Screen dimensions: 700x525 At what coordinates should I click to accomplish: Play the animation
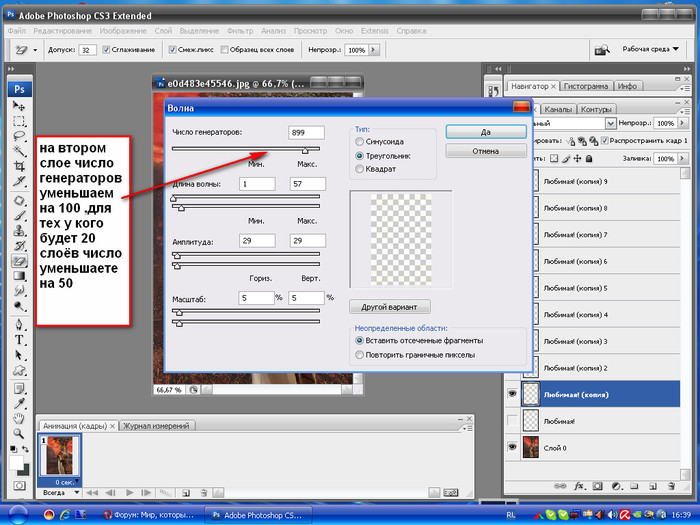pyautogui.click(x=129, y=493)
